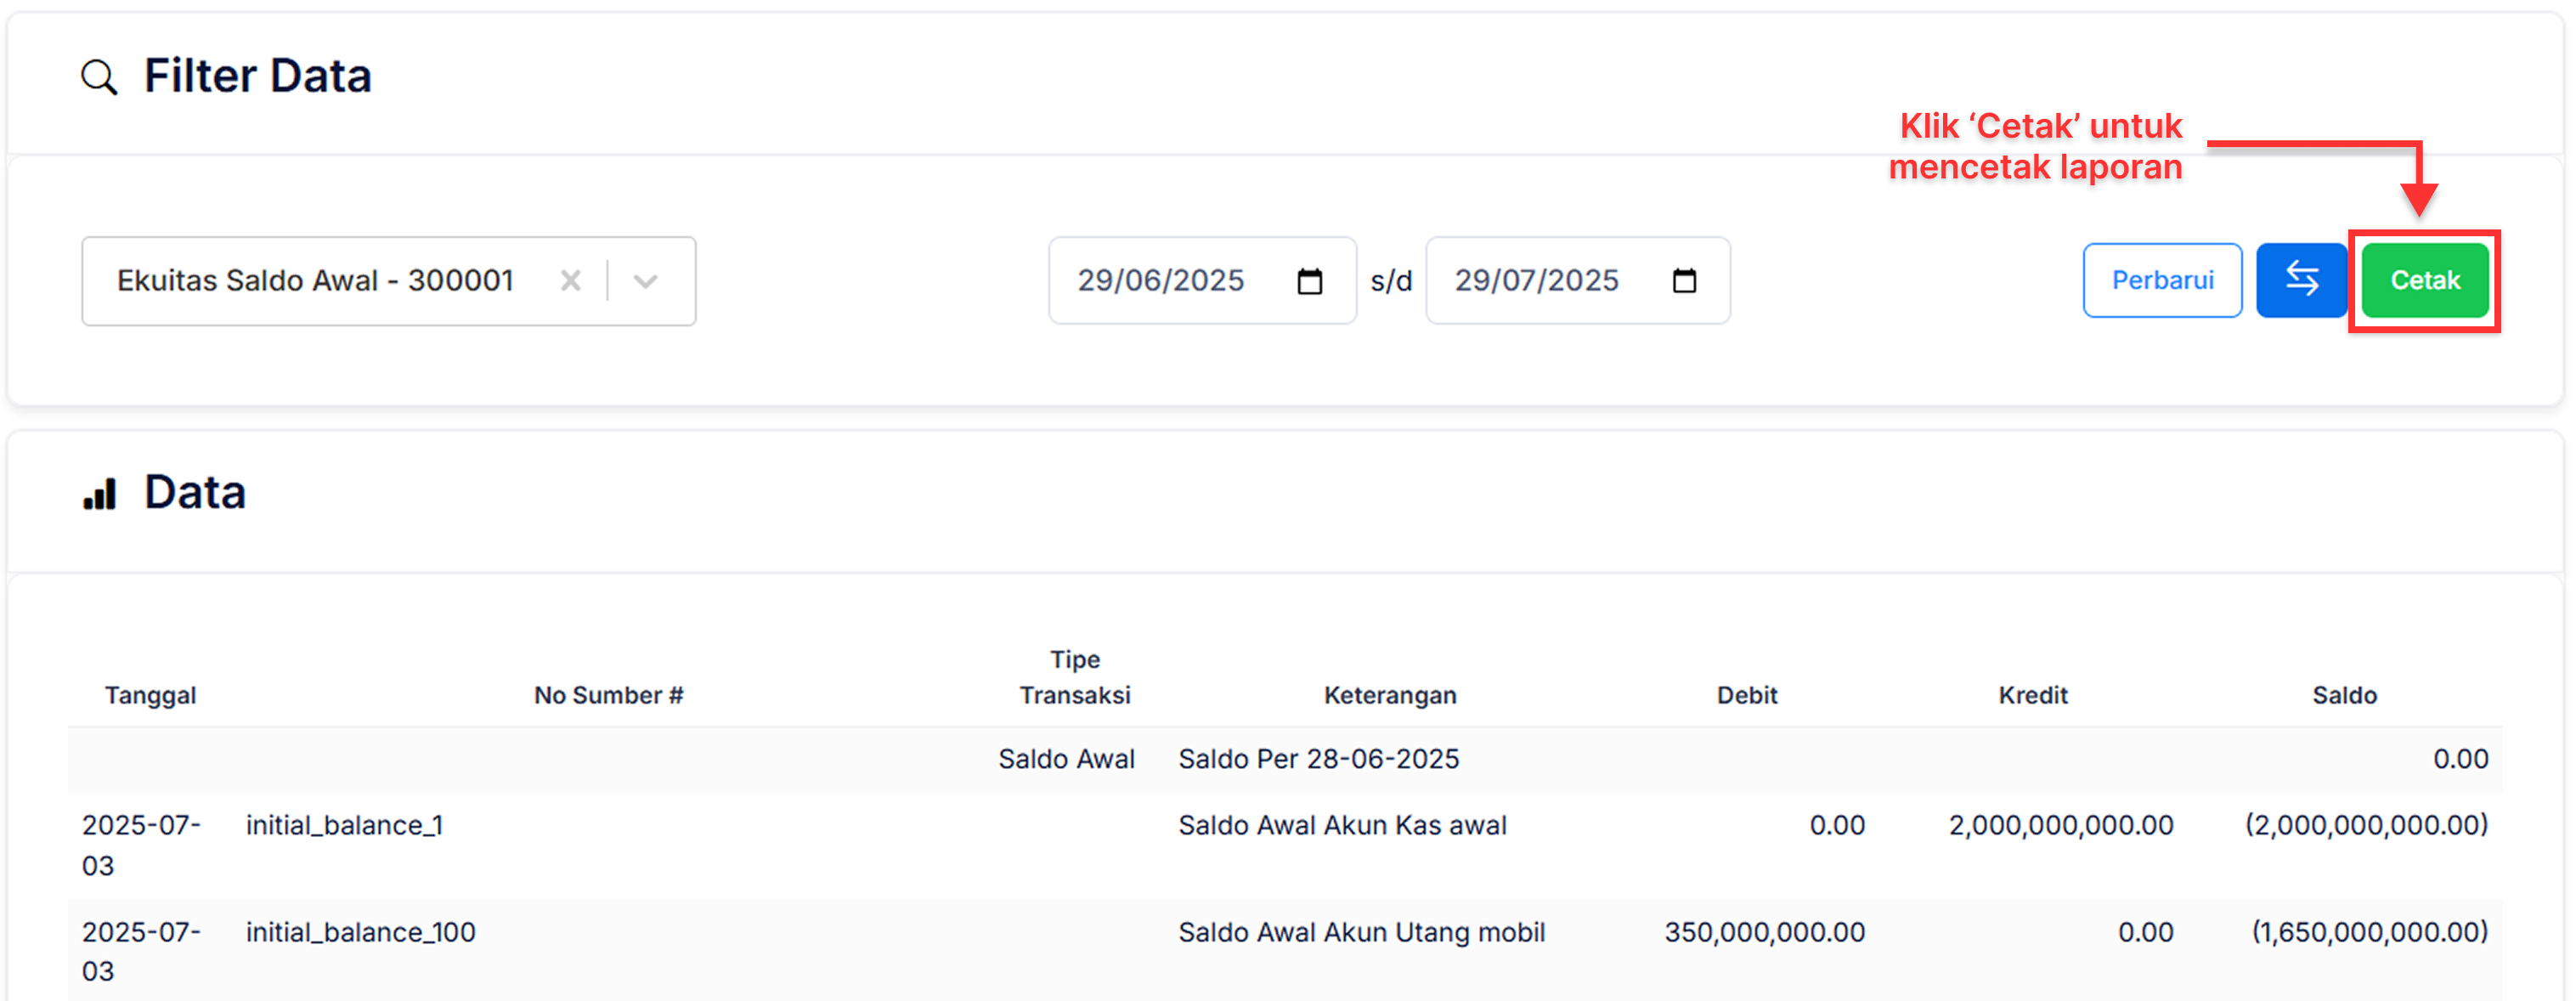The width and height of the screenshot is (2576, 1001).
Task: Click the Debit column header
Action: (x=1746, y=695)
